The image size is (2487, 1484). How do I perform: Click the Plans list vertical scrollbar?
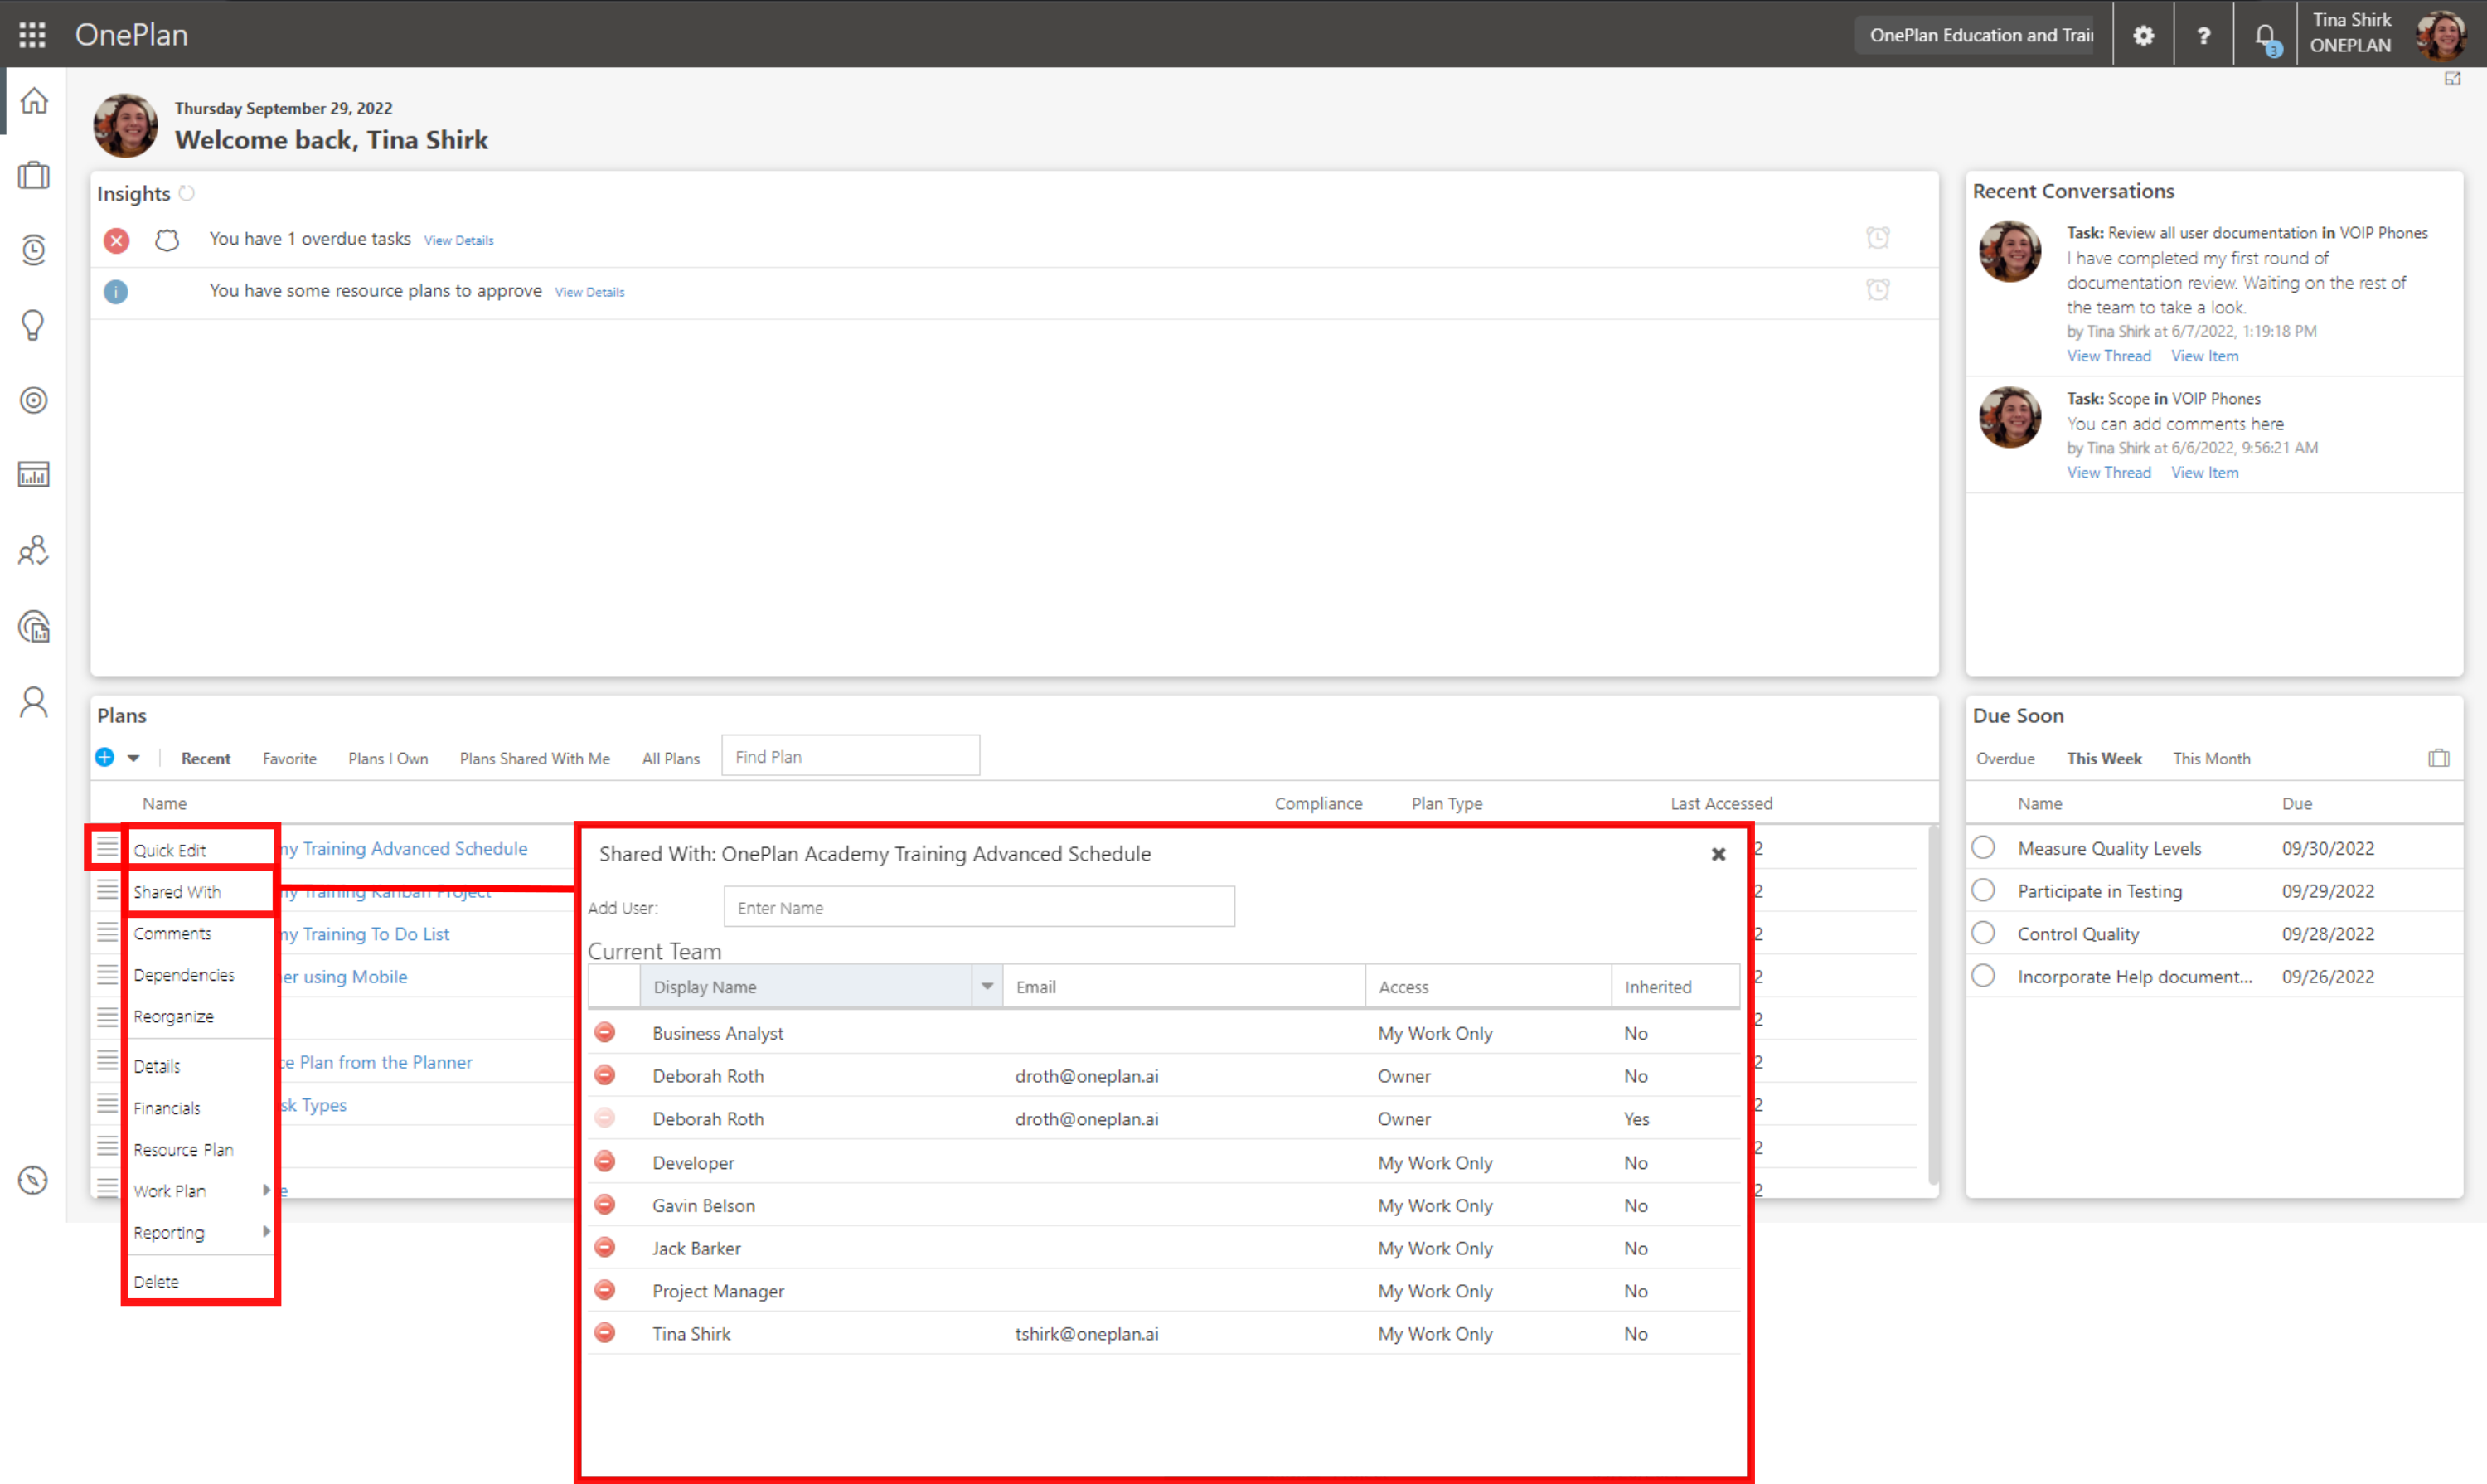(x=1933, y=1005)
